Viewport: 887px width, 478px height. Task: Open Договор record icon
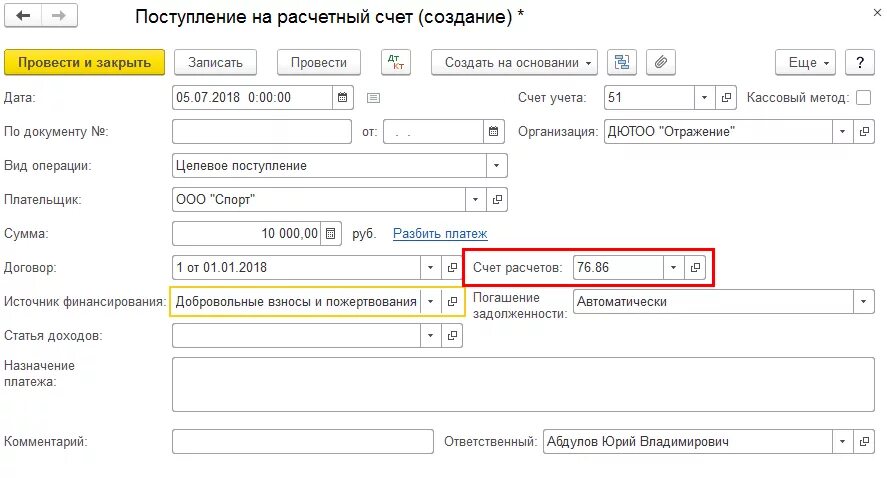pyautogui.click(x=452, y=267)
